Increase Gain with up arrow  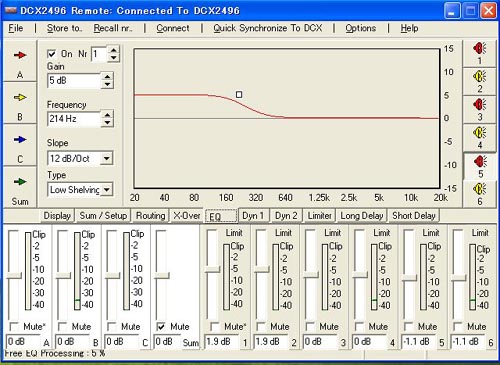tap(107, 77)
